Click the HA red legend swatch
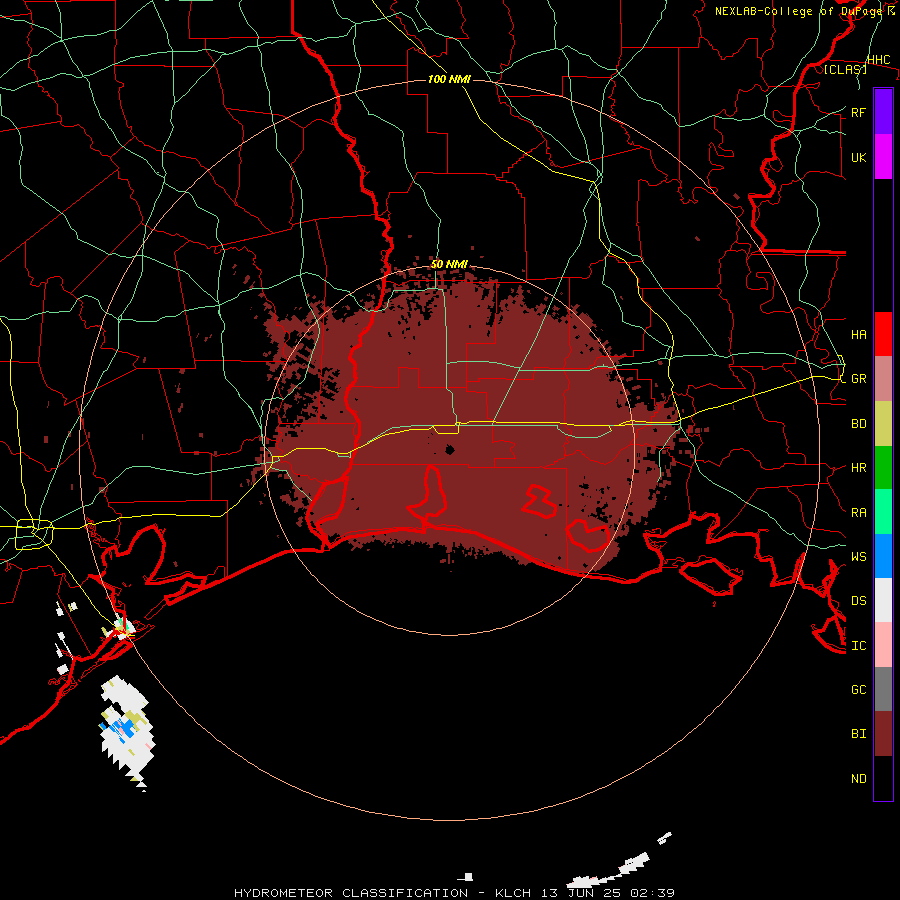The width and height of the screenshot is (900, 900). pos(883,334)
